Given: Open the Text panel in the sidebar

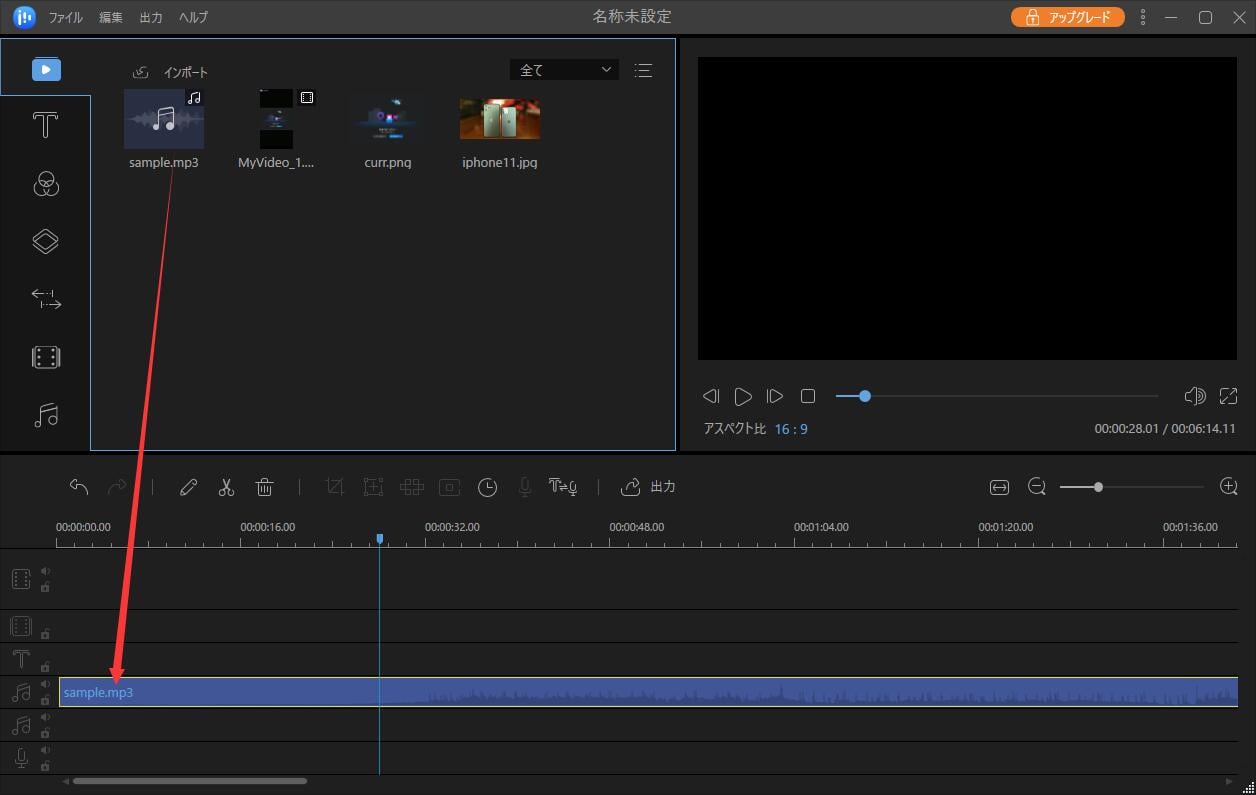Looking at the screenshot, I should tap(46, 126).
